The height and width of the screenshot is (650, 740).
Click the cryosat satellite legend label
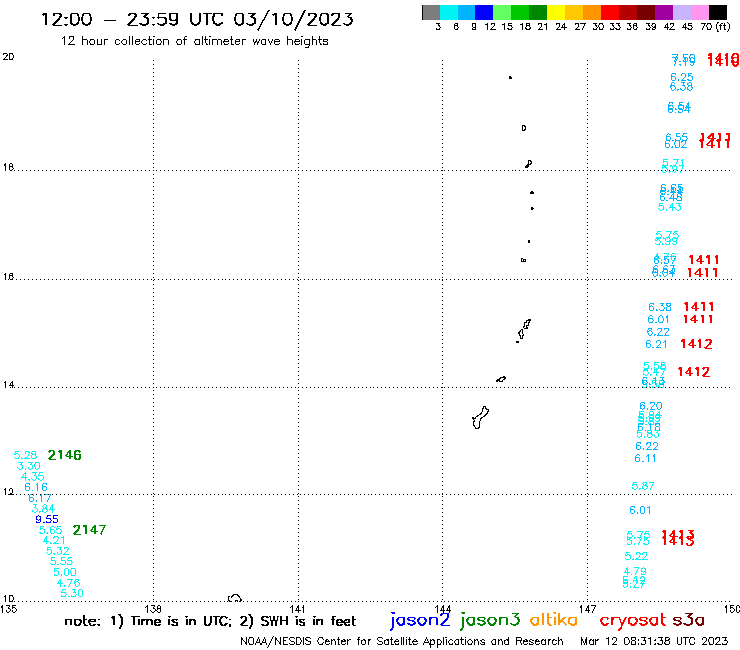(x=633, y=620)
